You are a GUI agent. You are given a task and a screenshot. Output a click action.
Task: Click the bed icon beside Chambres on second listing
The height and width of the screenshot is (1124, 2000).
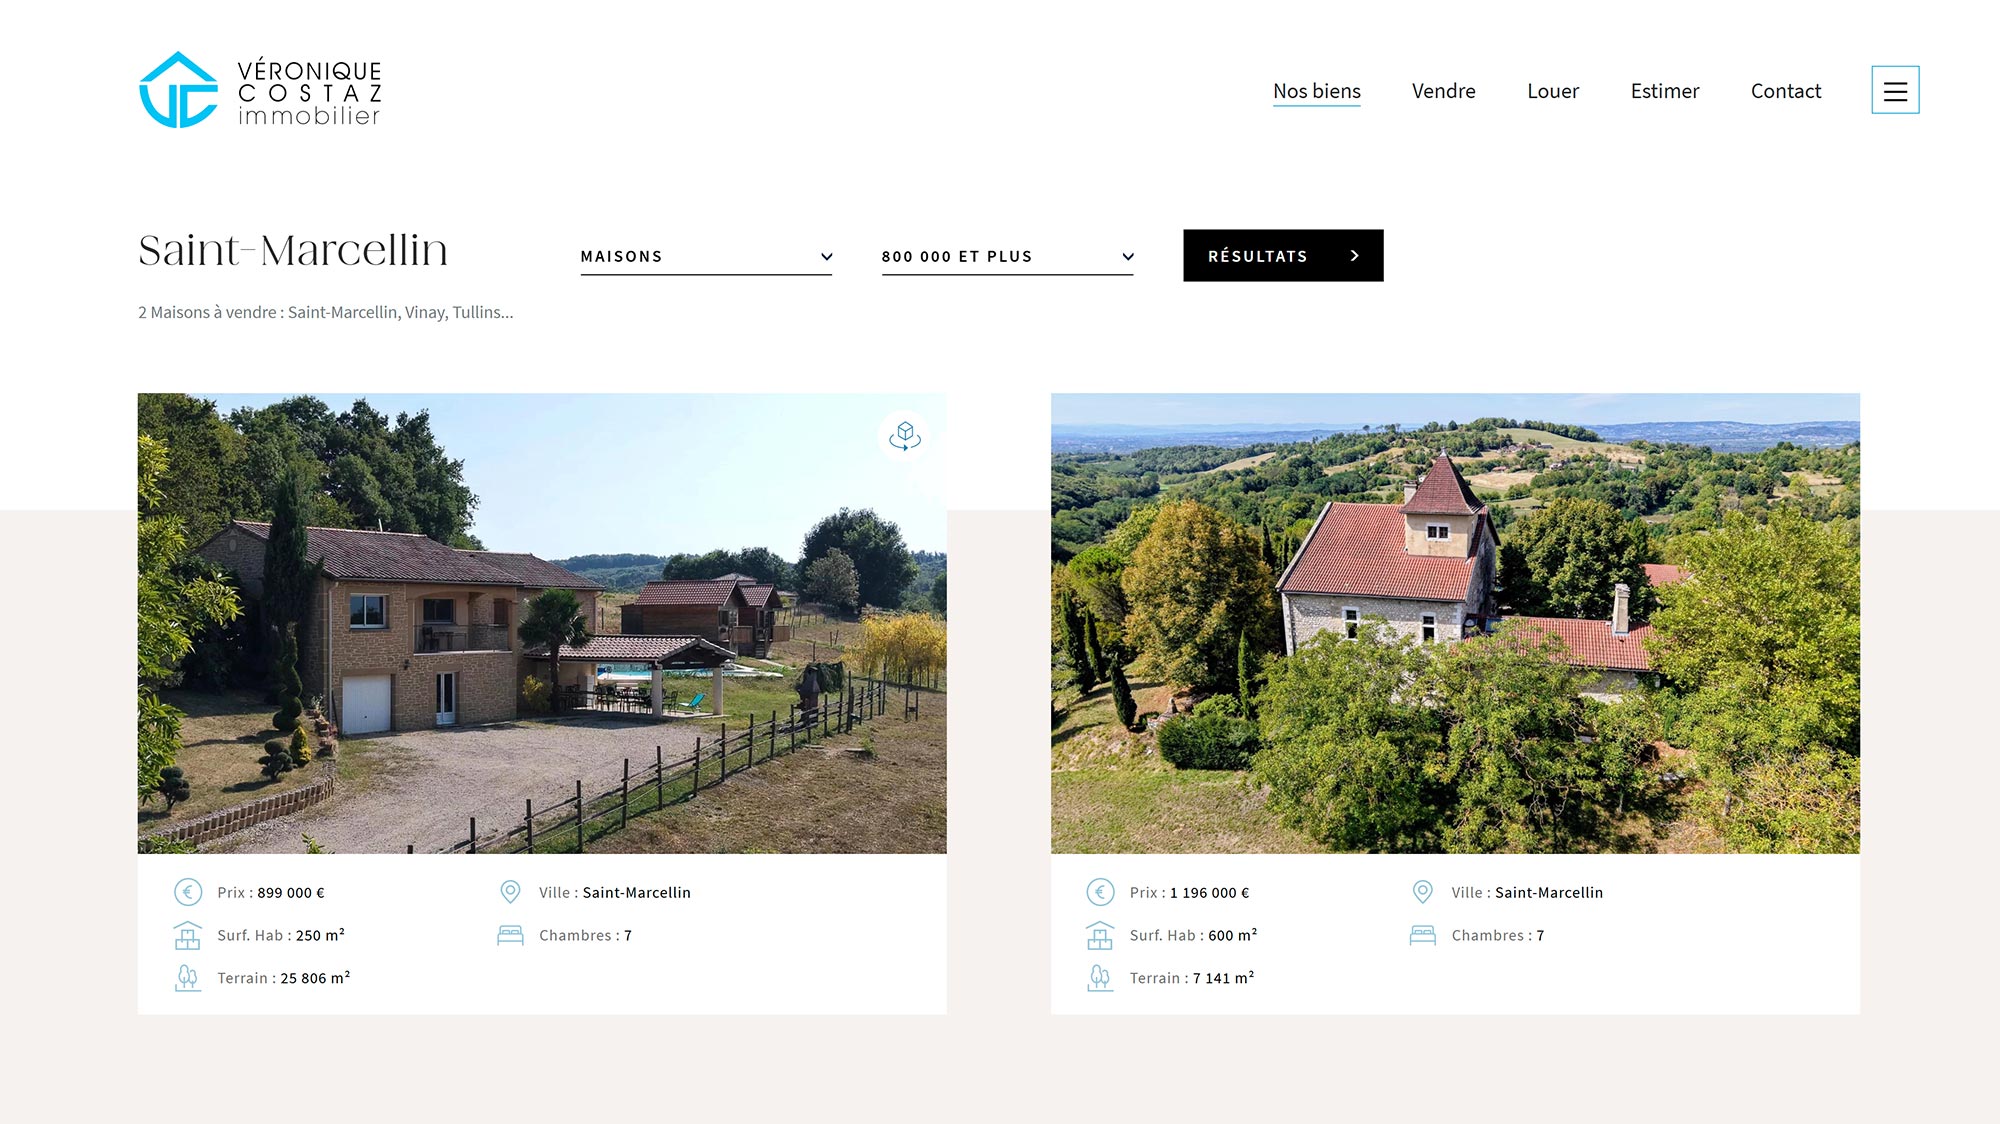1422,936
